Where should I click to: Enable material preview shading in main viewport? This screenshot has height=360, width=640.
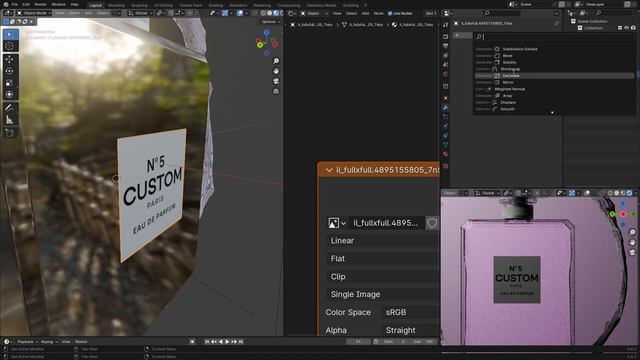pos(276,13)
